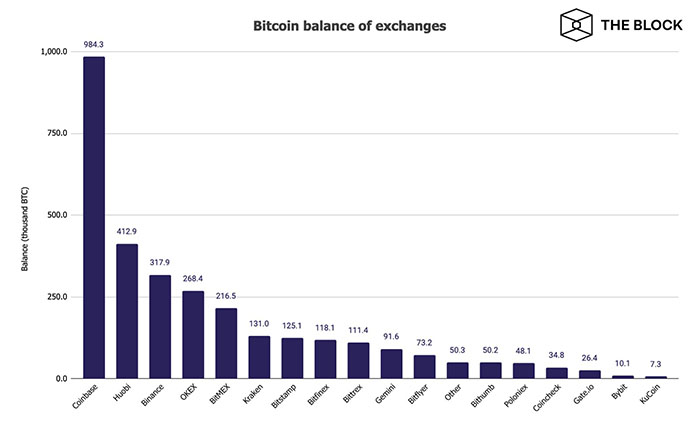Click the KuCoin axis label
Image resolution: width=700 pixels, height=431 pixels.
(x=650, y=394)
